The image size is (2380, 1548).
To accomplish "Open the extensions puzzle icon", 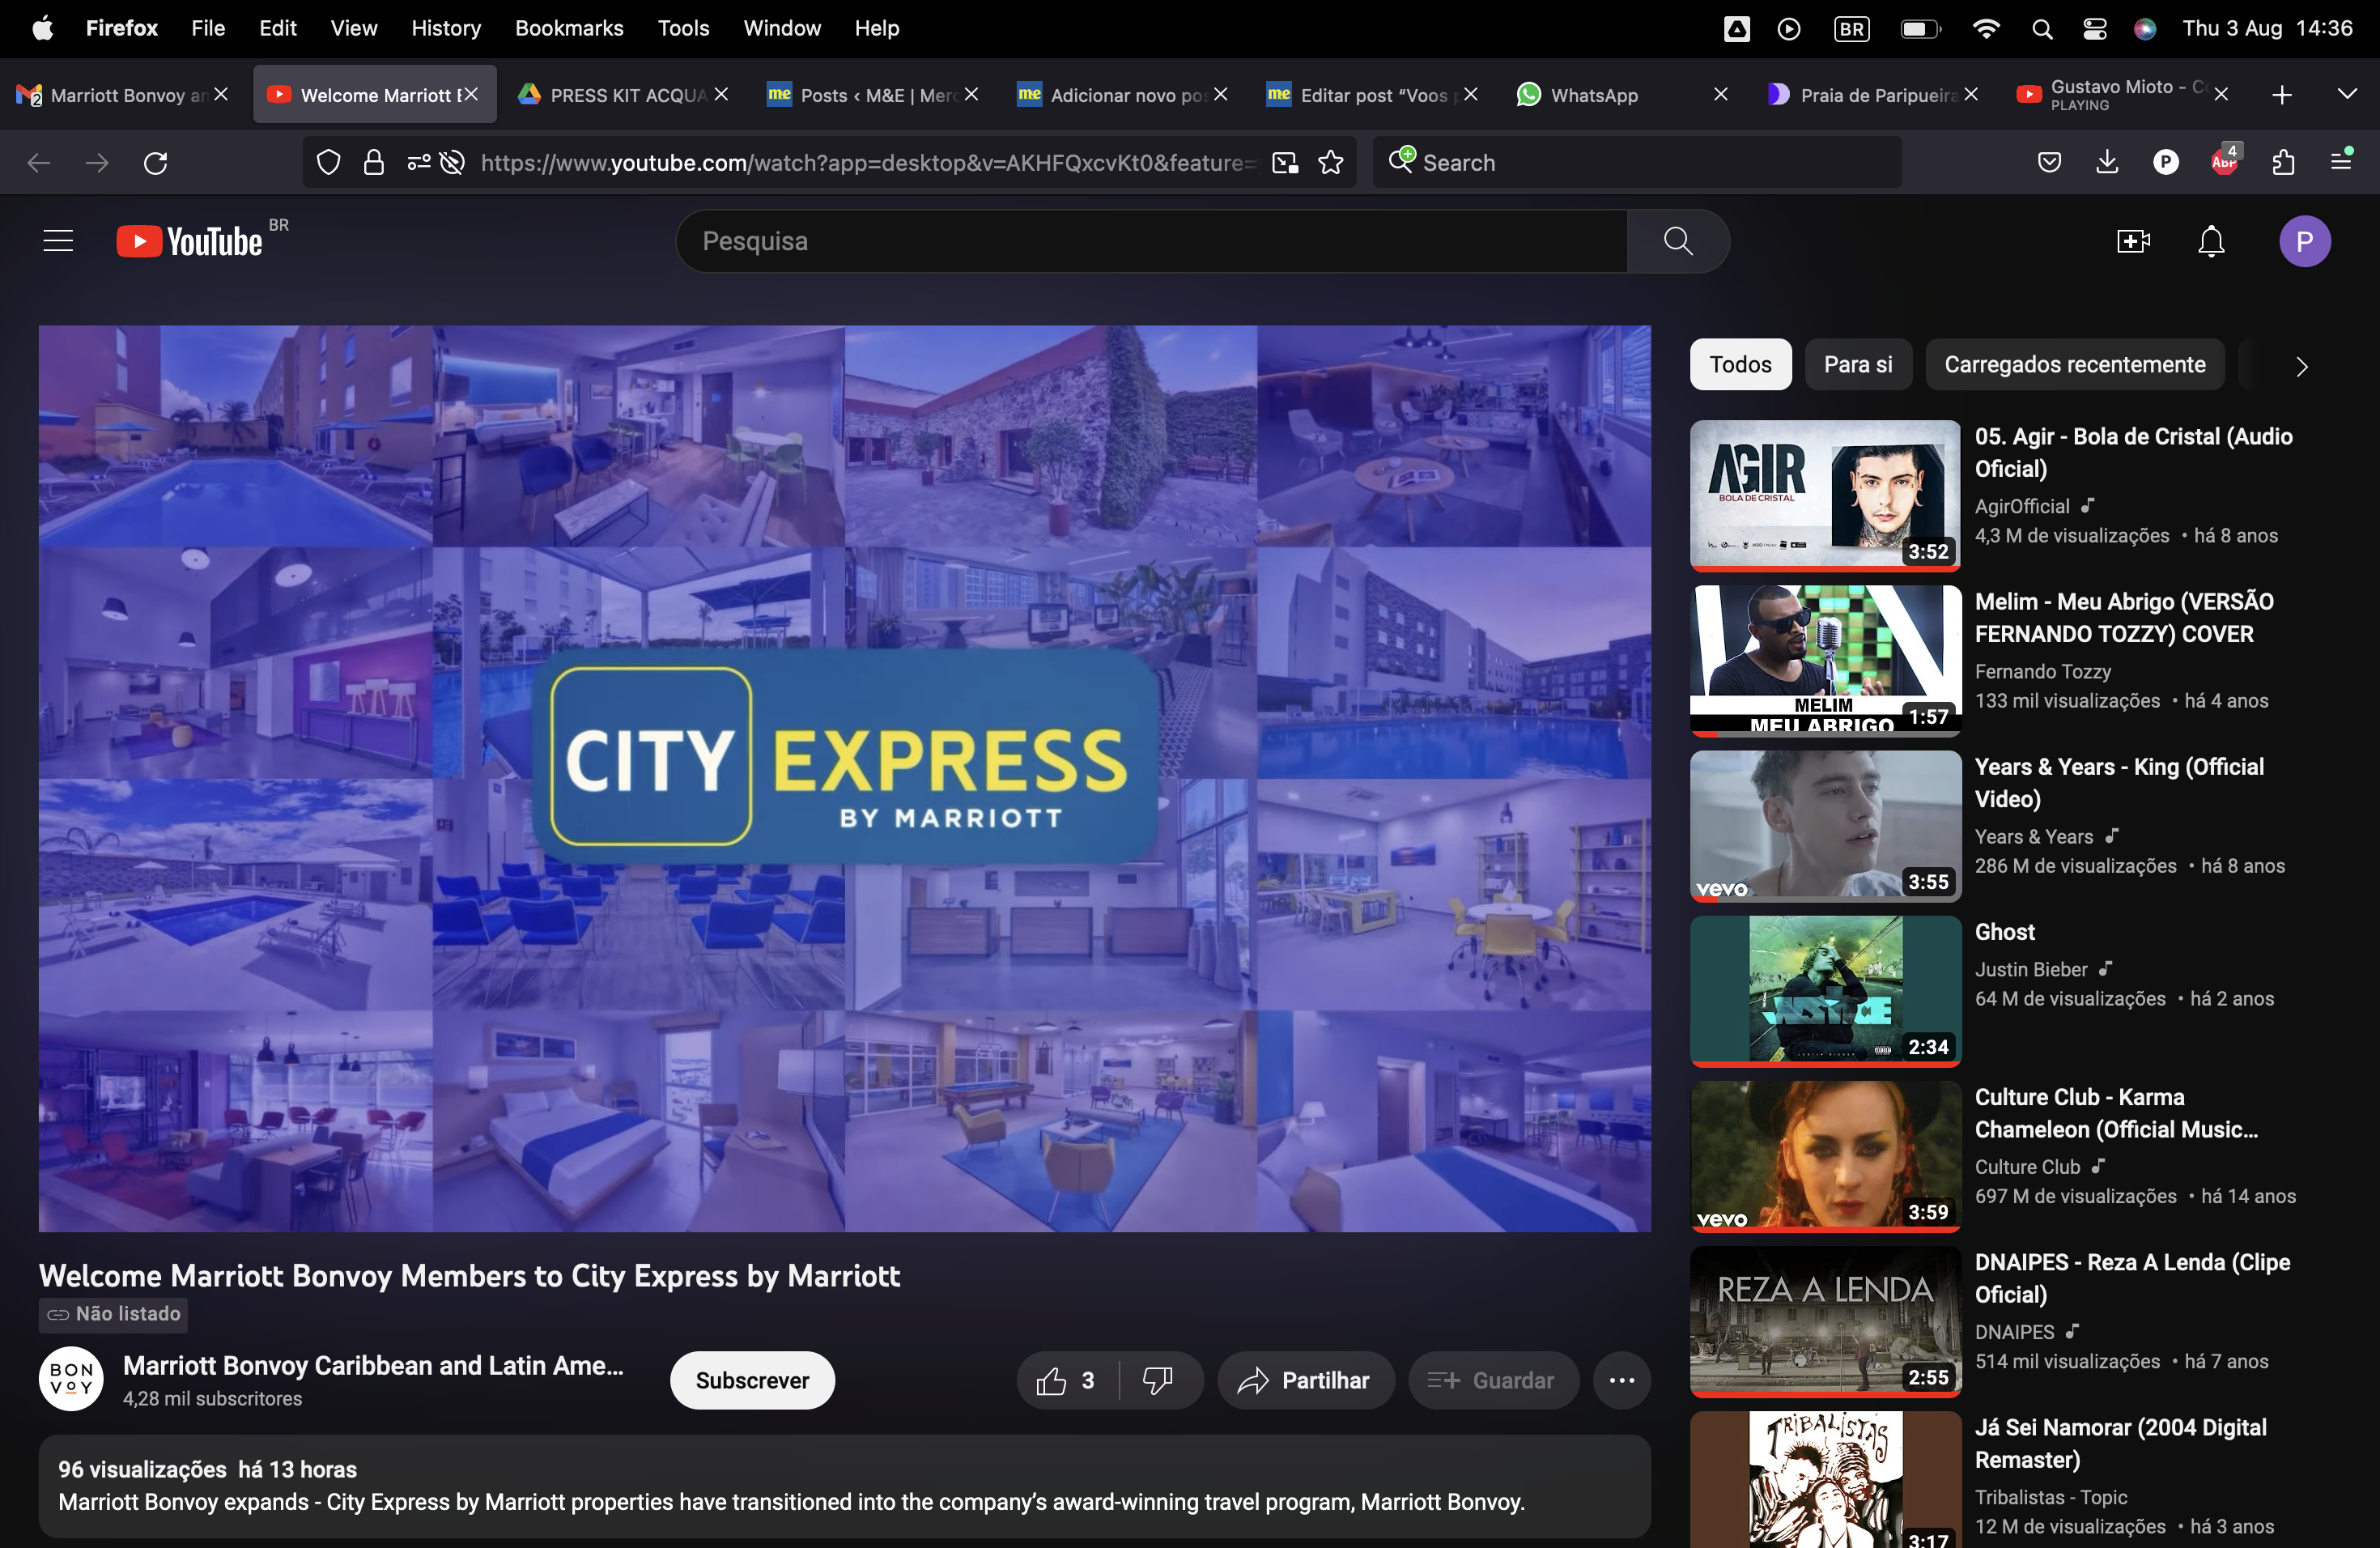I will coord(2283,162).
